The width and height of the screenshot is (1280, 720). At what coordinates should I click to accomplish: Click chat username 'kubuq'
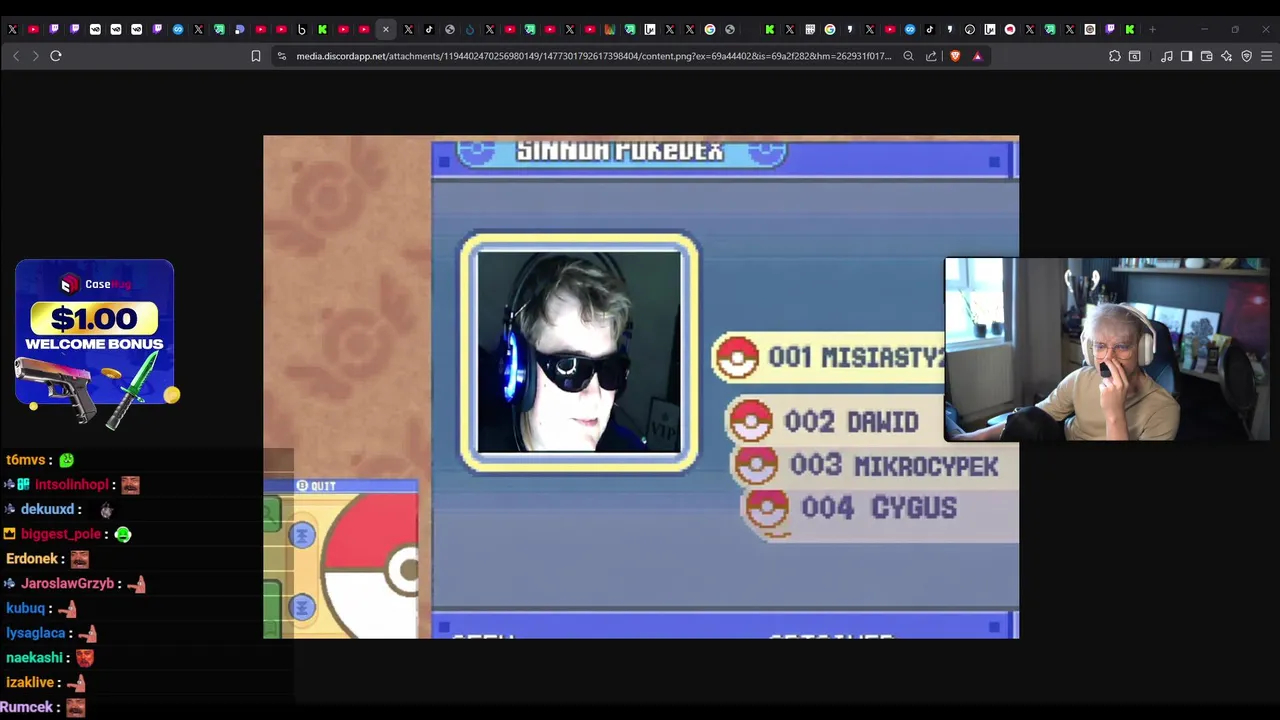tap(26, 608)
